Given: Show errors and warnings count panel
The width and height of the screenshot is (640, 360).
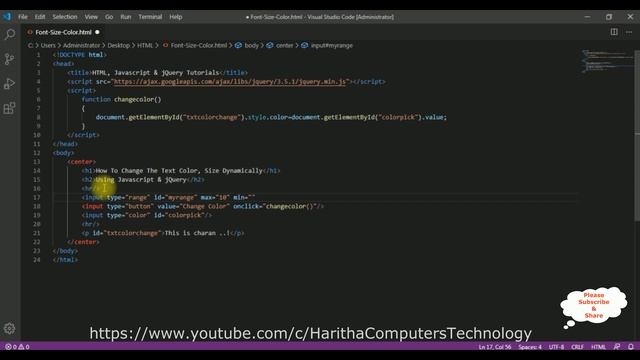Looking at the screenshot, I should [x=17, y=347].
